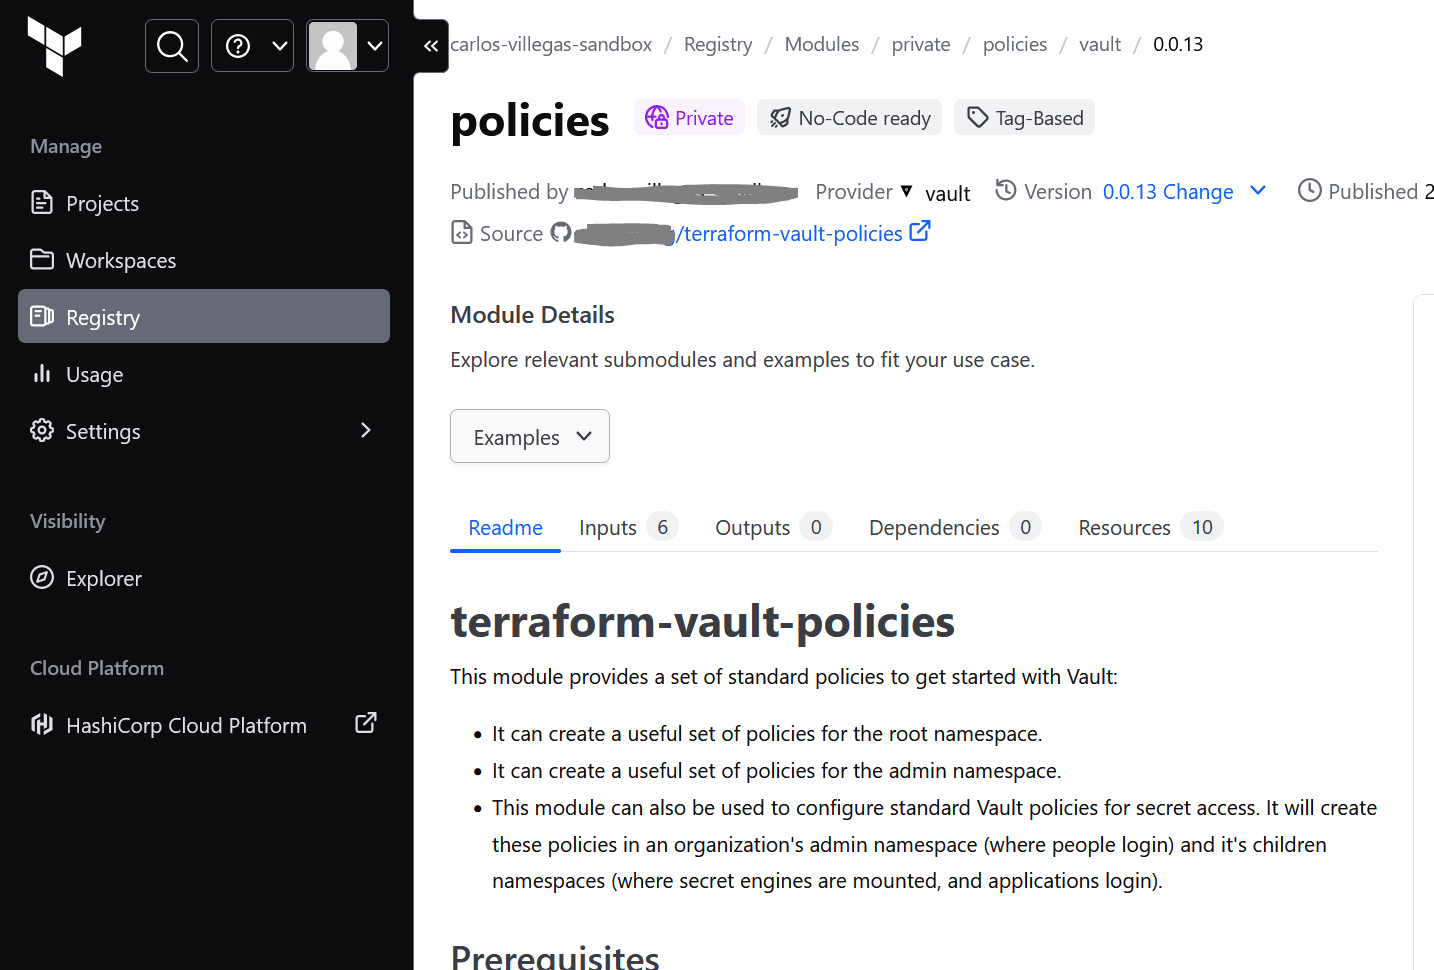Open Projects in the sidebar
The height and width of the screenshot is (970, 1434).
pos(204,203)
